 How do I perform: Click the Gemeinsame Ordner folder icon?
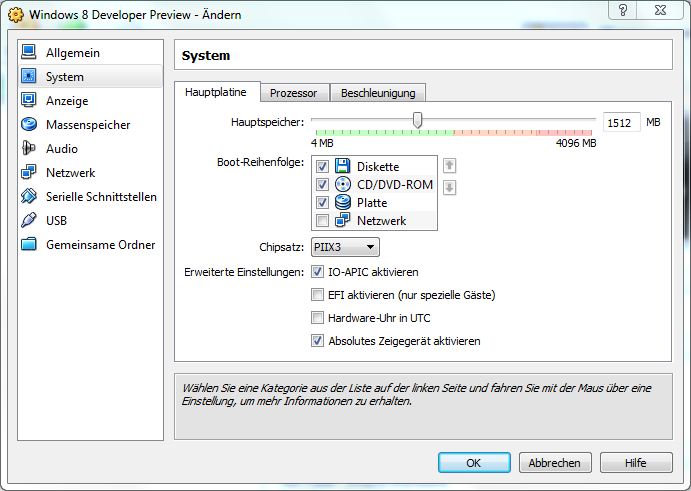tap(29, 244)
